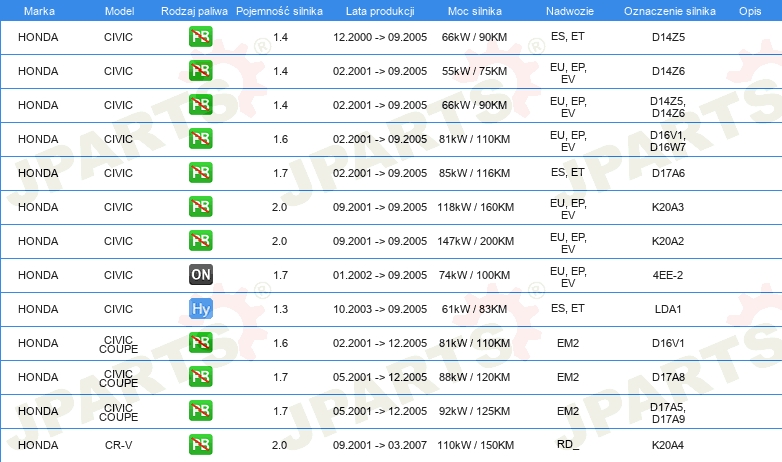Screen dimensions: 782x462
Task: Click production dates 01.2002 -> 09.2005
Action: 380,275
